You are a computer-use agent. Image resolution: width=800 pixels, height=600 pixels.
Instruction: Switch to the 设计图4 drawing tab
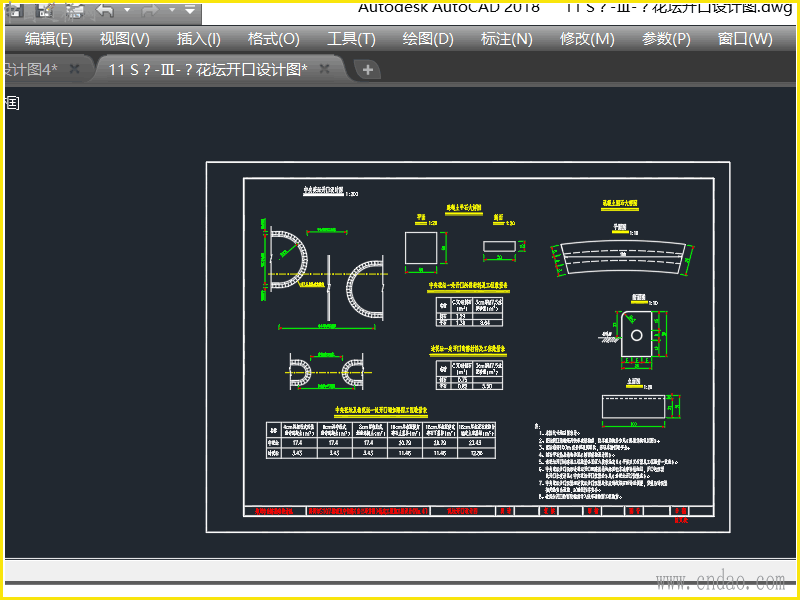point(30,69)
